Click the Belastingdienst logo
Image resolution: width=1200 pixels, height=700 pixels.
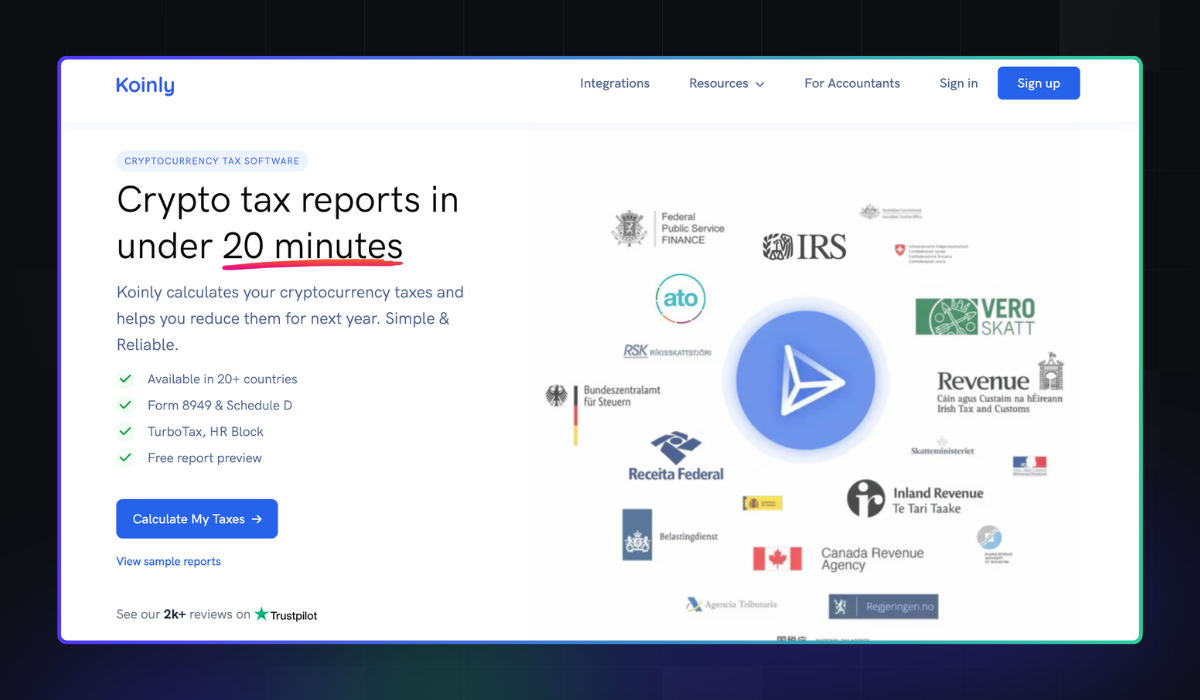[x=670, y=535]
